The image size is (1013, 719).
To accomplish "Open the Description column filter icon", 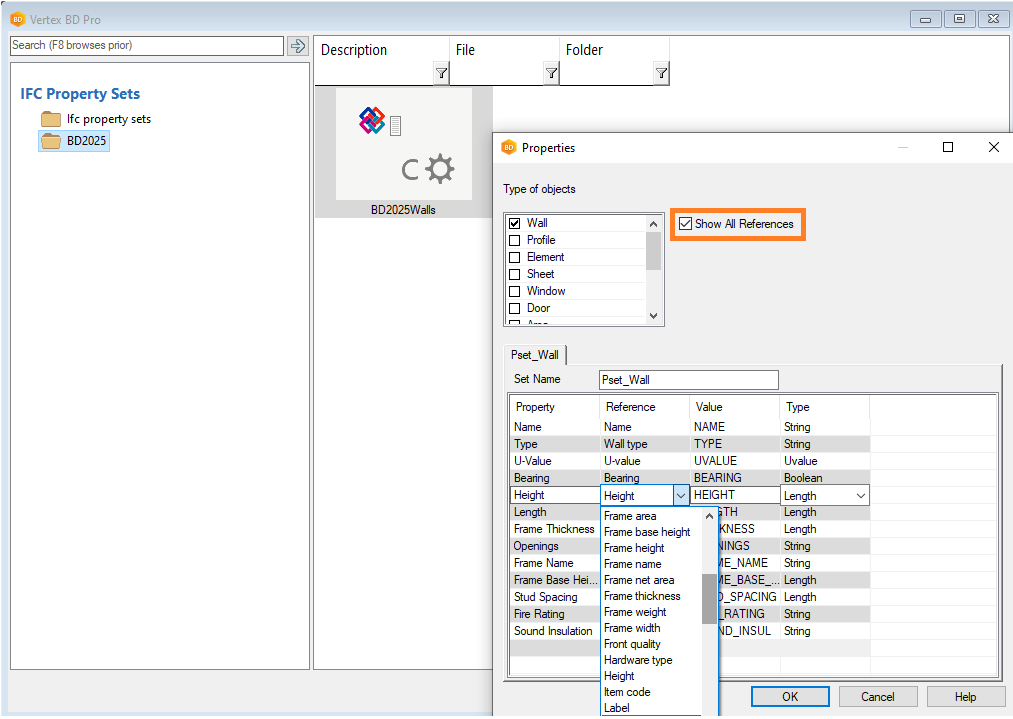I will coord(441,73).
